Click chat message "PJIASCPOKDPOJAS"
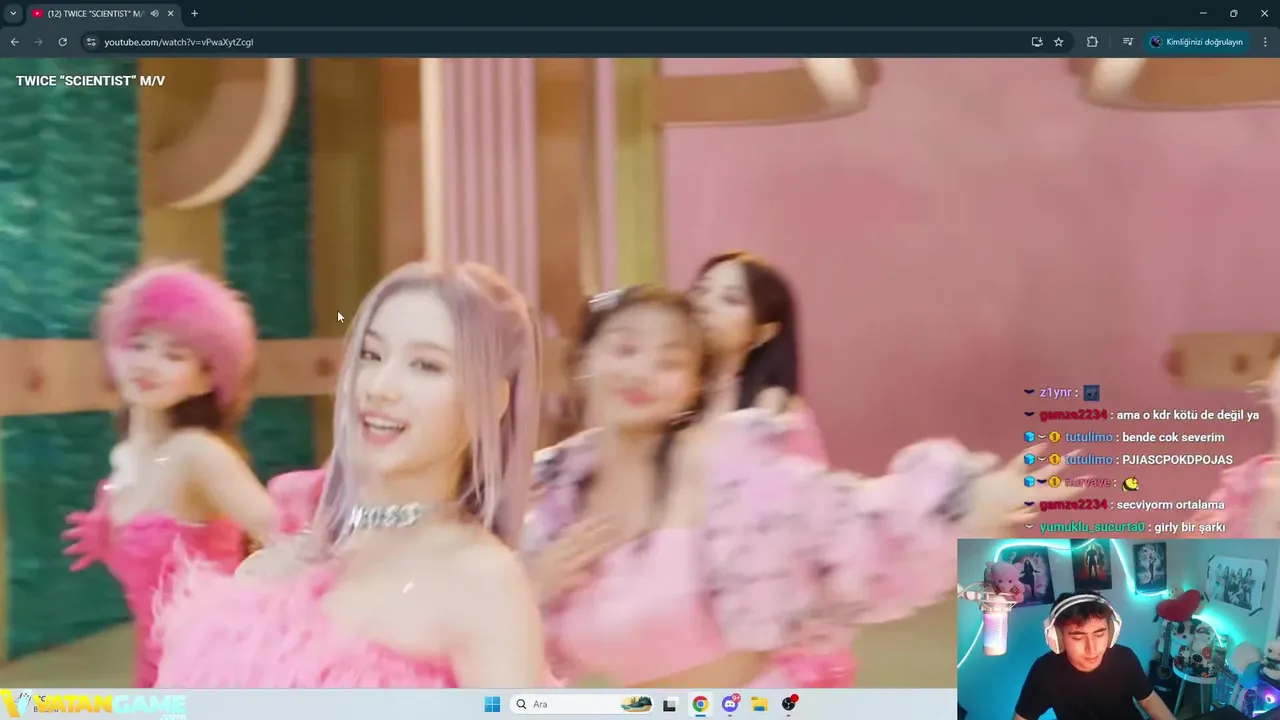 (1177, 460)
